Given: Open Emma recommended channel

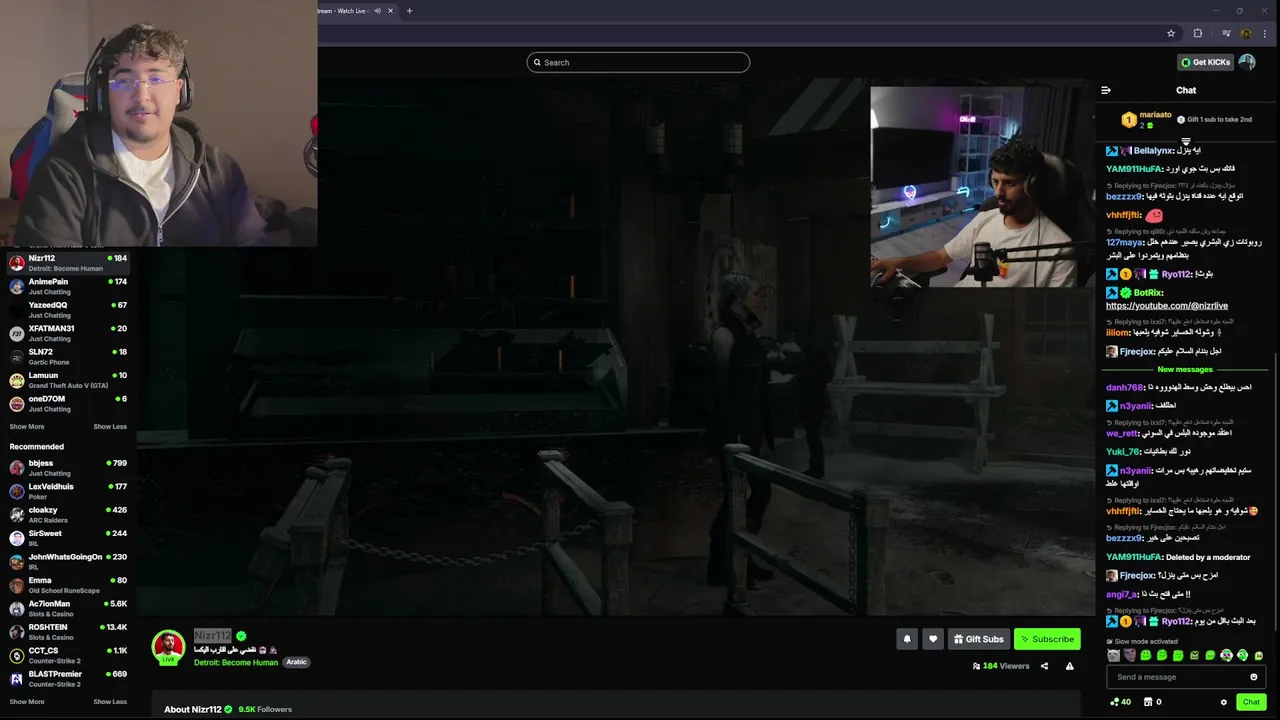Looking at the screenshot, I should pos(68,585).
